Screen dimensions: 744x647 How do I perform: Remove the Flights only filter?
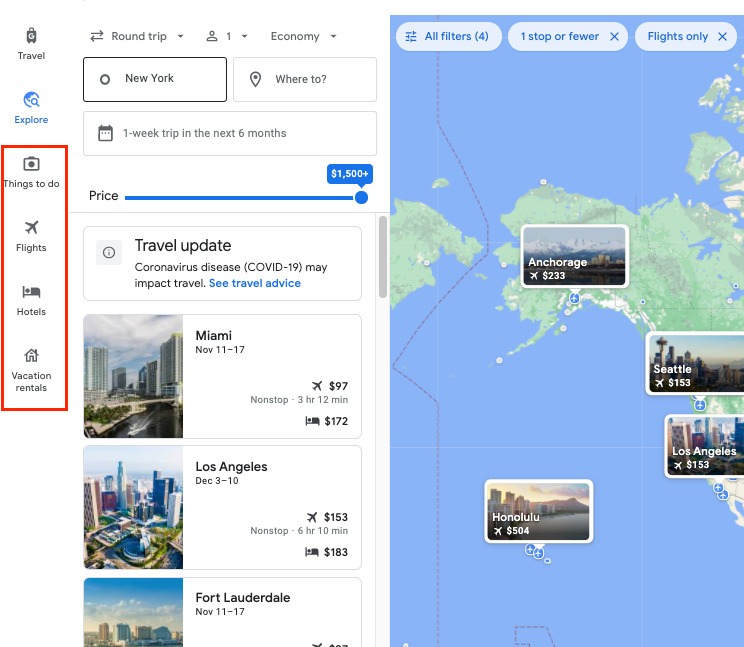(x=722, y=37)
